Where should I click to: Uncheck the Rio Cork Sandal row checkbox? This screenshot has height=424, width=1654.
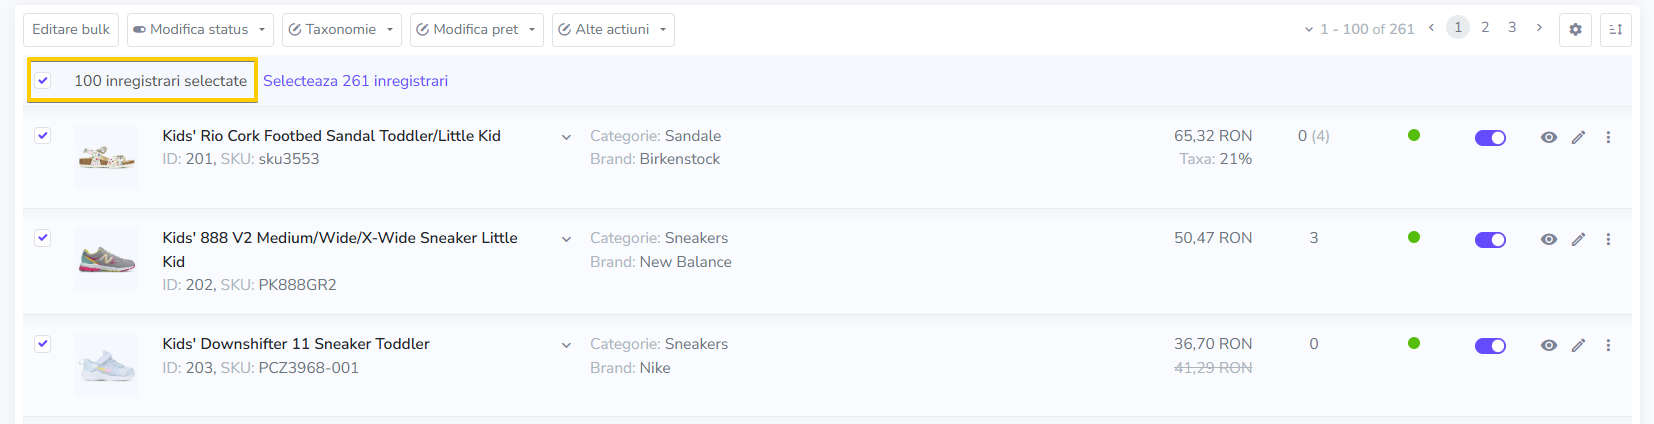pos(42,136)
